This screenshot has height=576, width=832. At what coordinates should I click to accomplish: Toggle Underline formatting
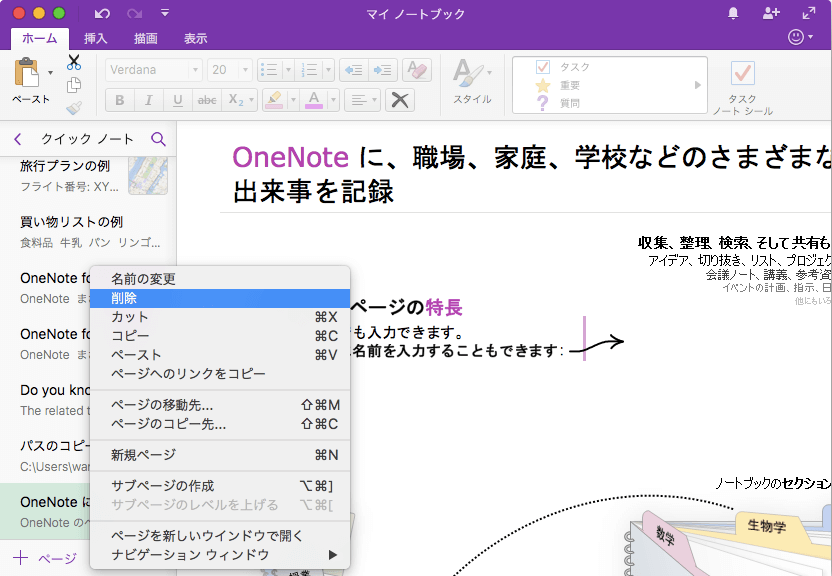tap(178, 100)
